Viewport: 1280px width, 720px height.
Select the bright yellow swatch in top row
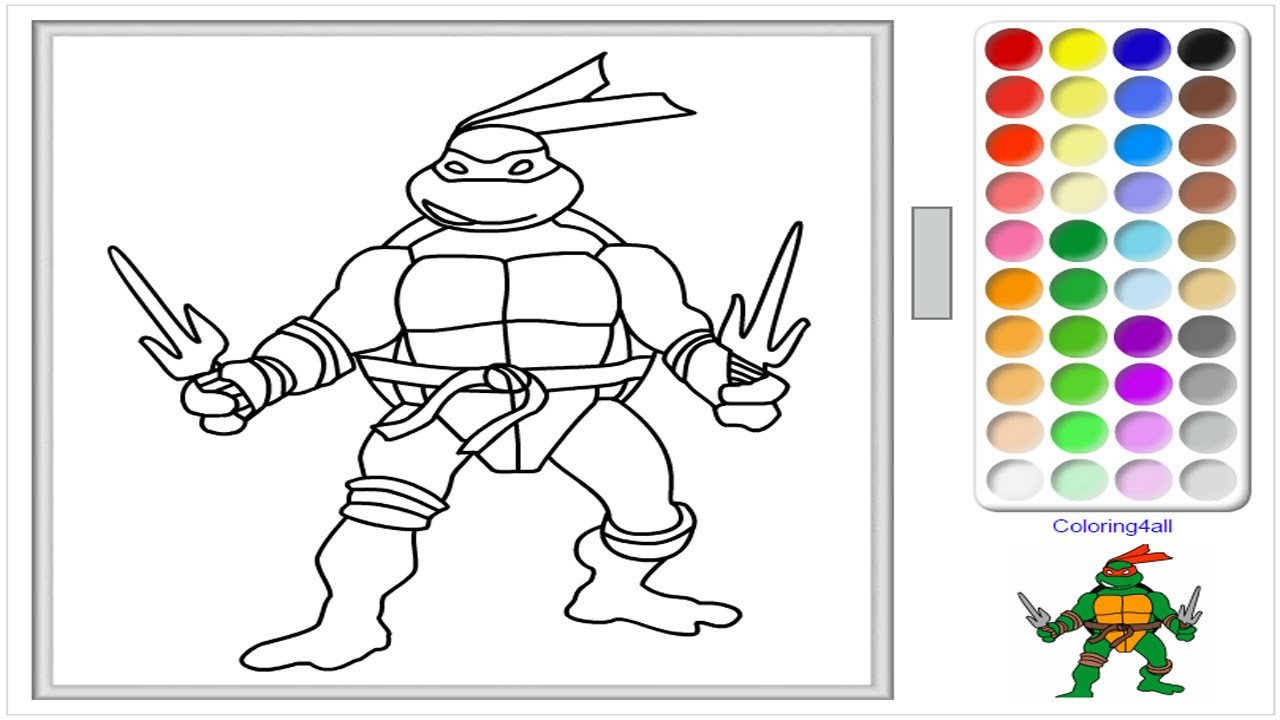point(1078,49)
